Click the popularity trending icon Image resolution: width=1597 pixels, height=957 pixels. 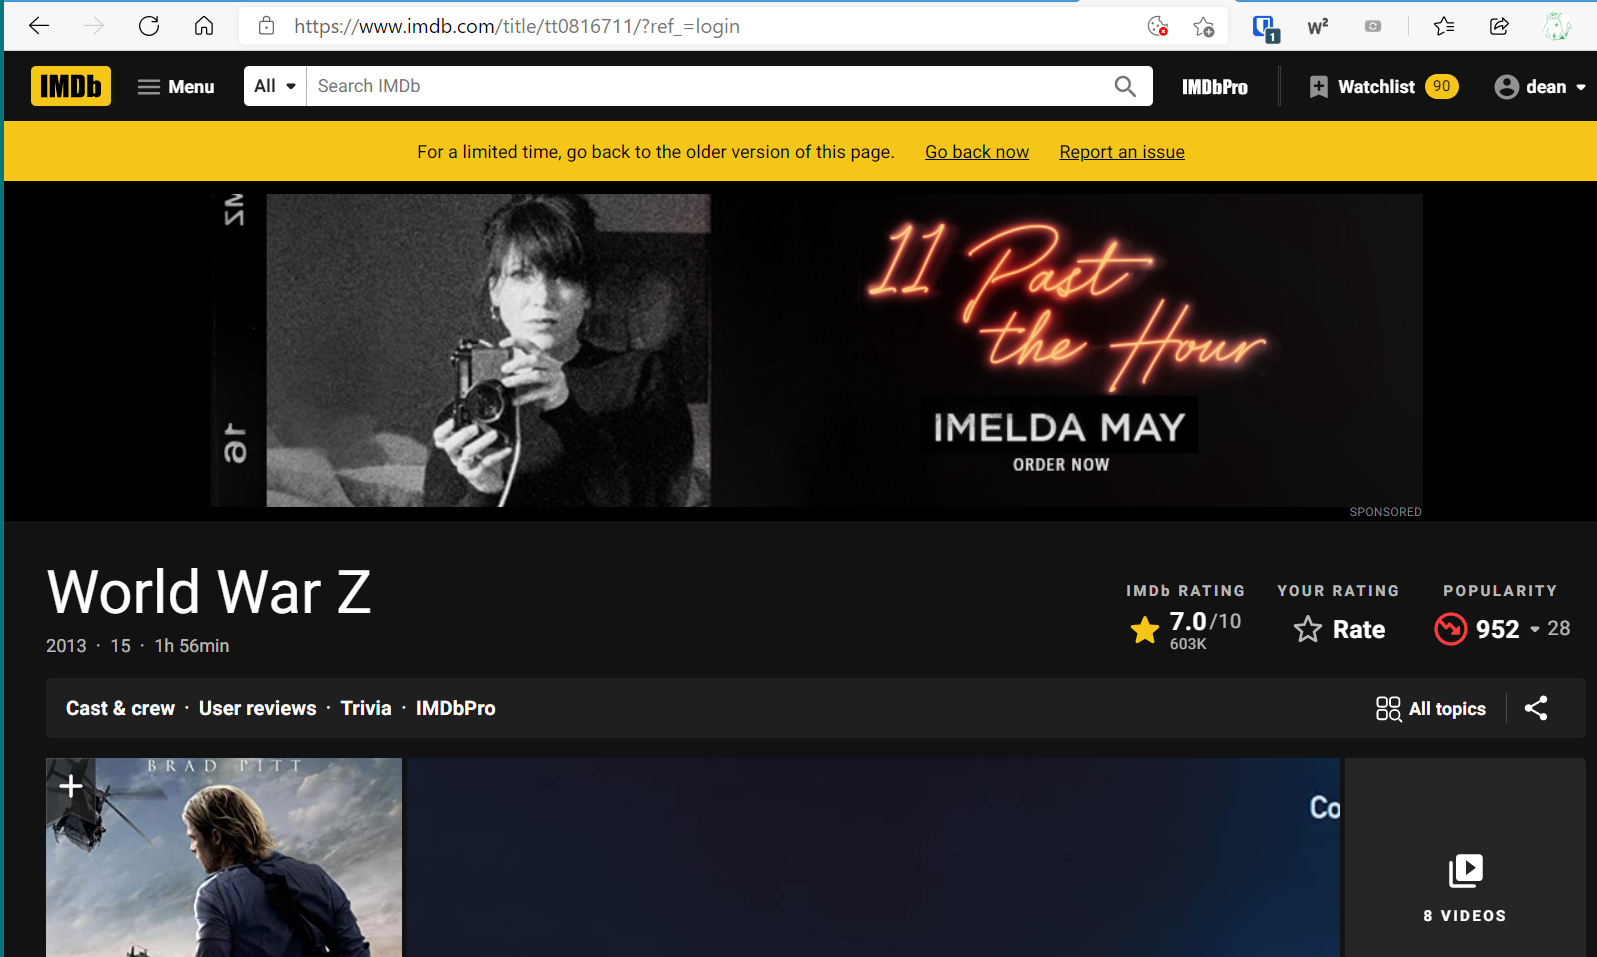(x=1450, y=629)
